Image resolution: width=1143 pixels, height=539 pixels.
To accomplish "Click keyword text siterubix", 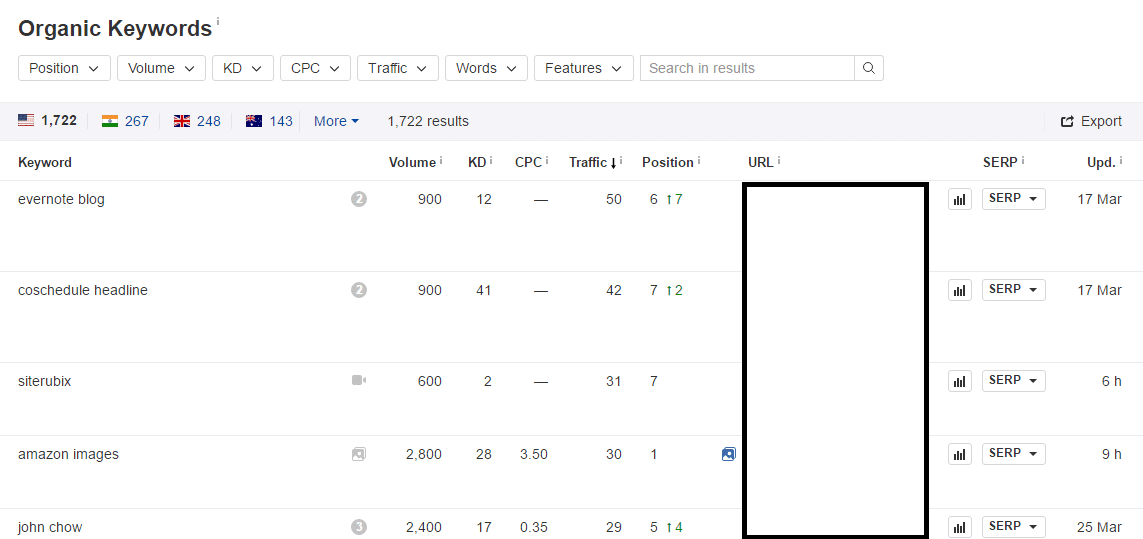I will tap(44, 381).
